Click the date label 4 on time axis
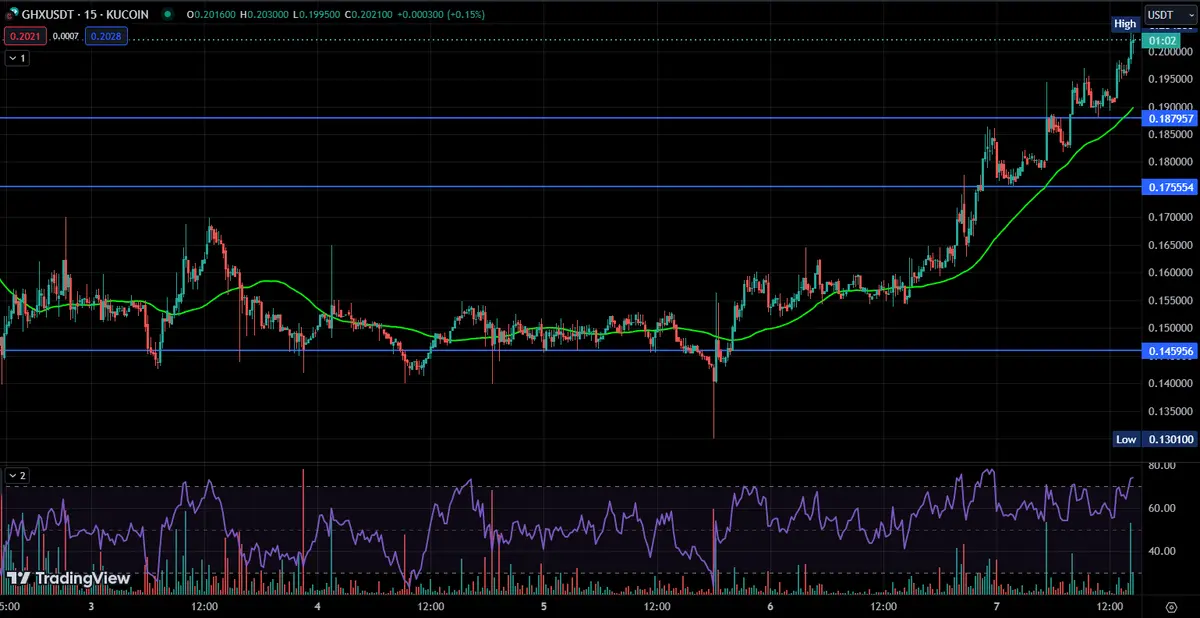1200x618 pixels. [317, 606]
